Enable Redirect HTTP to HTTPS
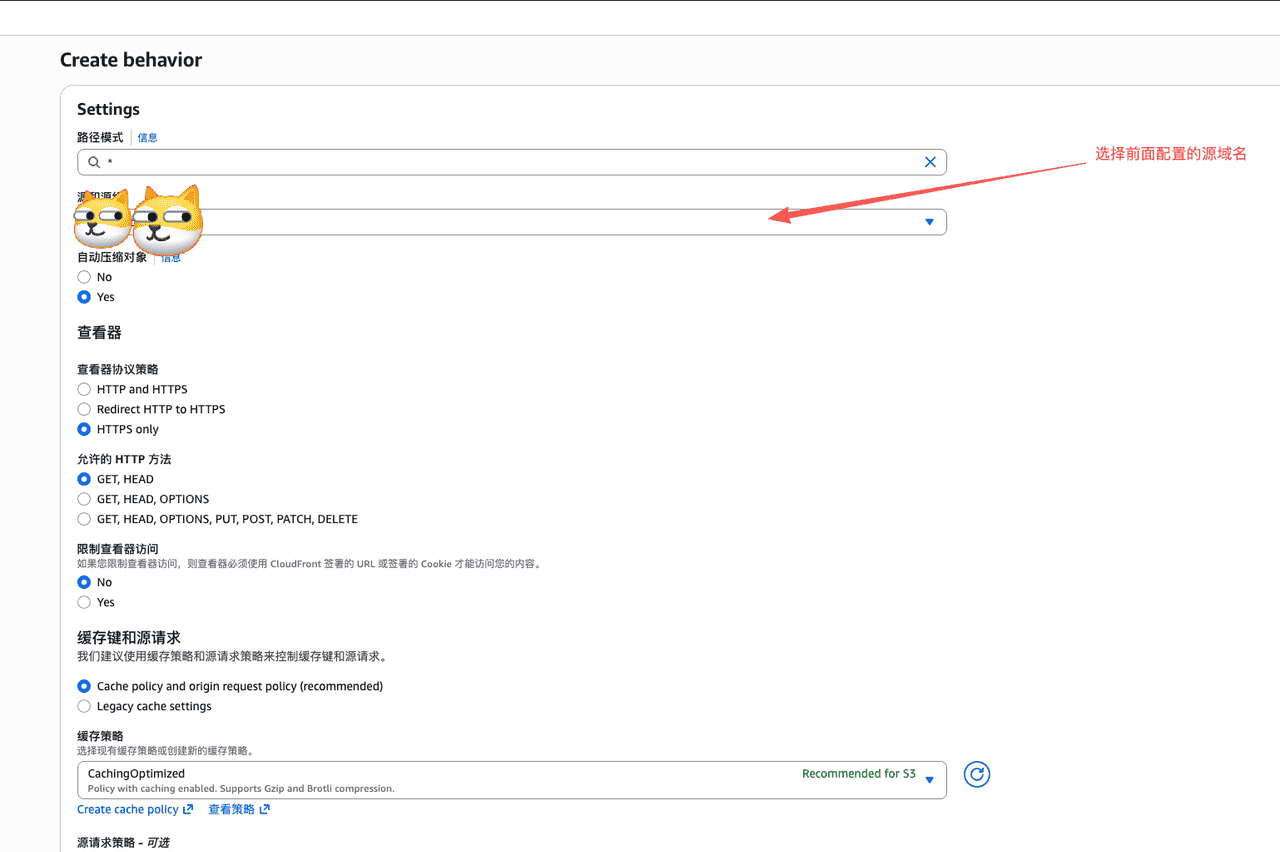 pos(84,409)
